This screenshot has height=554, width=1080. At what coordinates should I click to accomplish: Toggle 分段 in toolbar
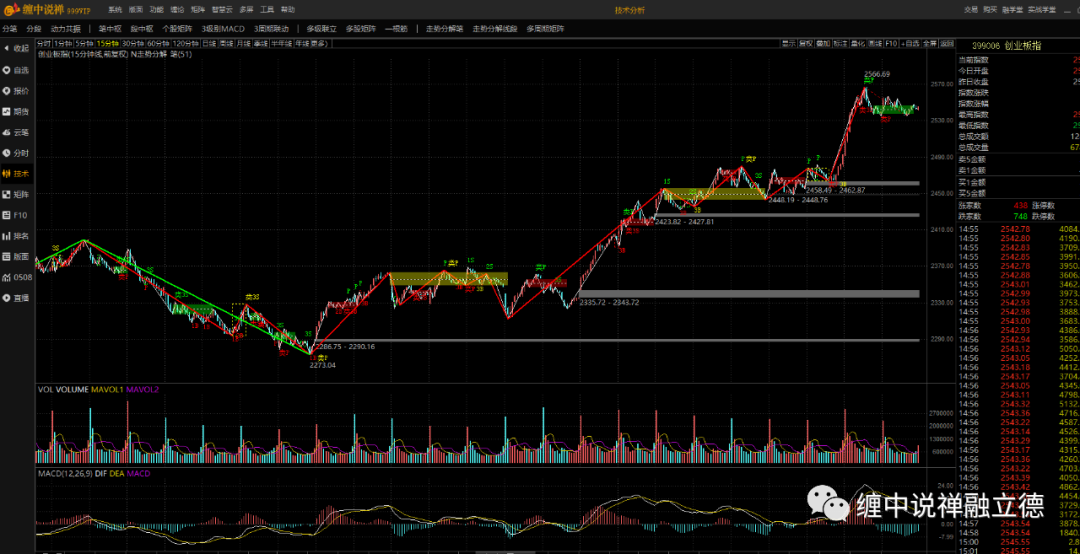click(34, 29)
